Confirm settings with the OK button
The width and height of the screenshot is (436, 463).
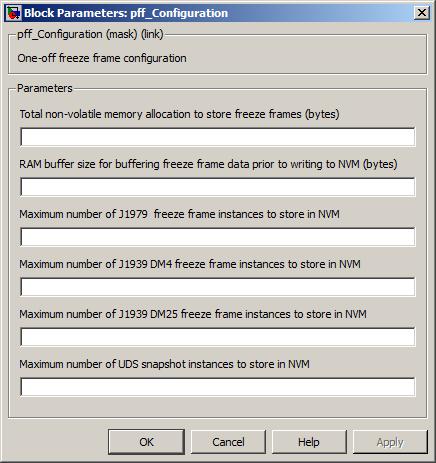coord(146,442)
